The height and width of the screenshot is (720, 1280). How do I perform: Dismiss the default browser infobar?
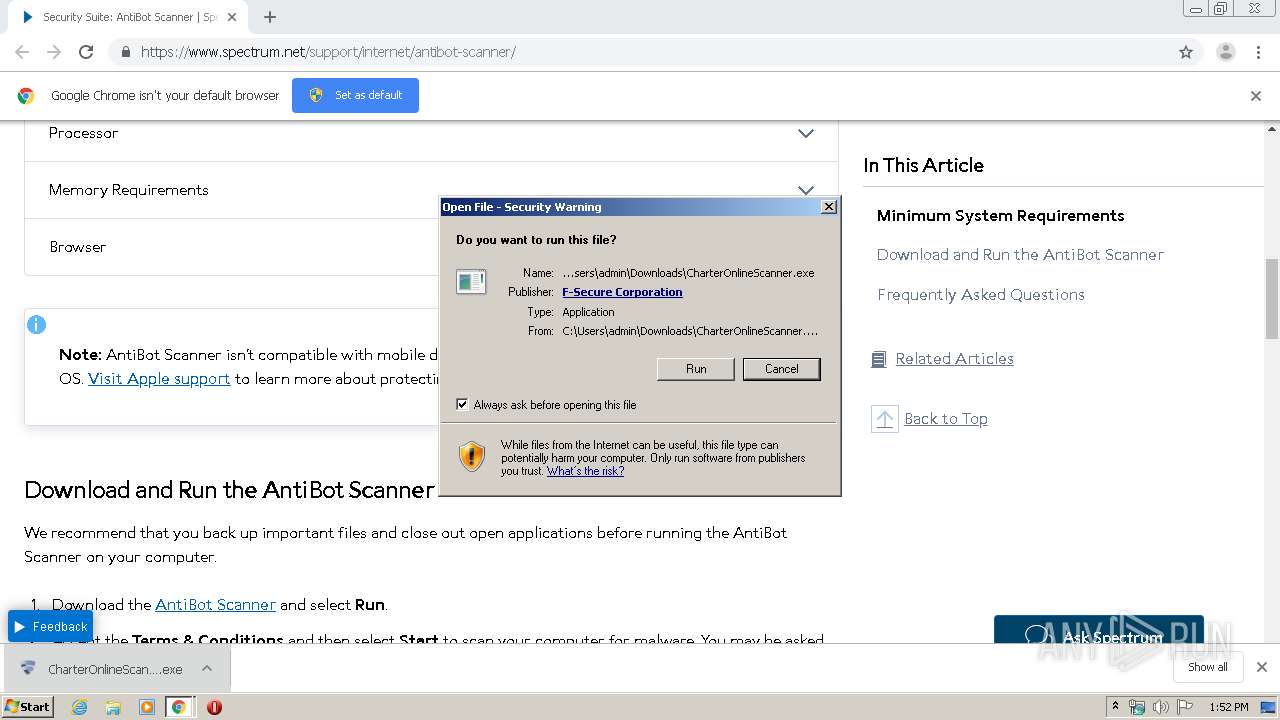tap(1256, 96)
